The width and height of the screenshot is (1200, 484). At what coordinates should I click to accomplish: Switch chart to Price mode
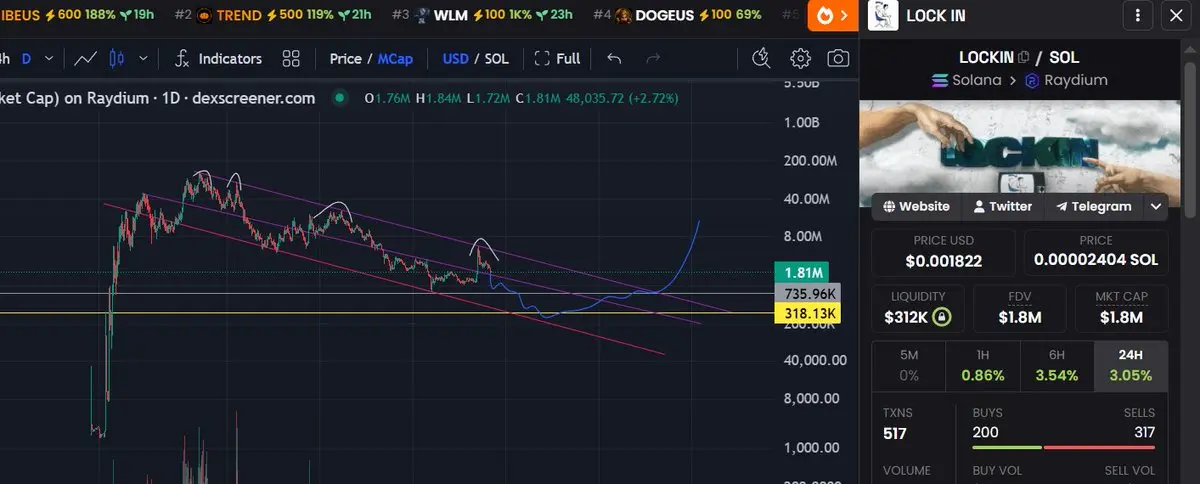pyautogui.click(x=346, y=58)
